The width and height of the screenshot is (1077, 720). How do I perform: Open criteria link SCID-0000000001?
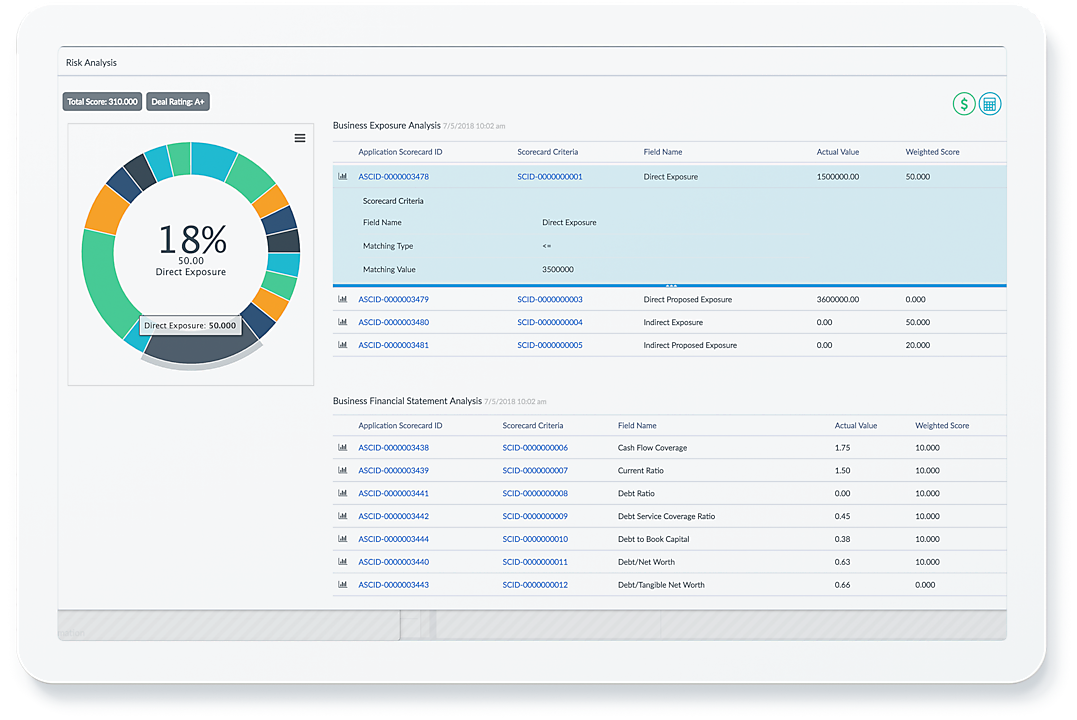coord(549,177)
